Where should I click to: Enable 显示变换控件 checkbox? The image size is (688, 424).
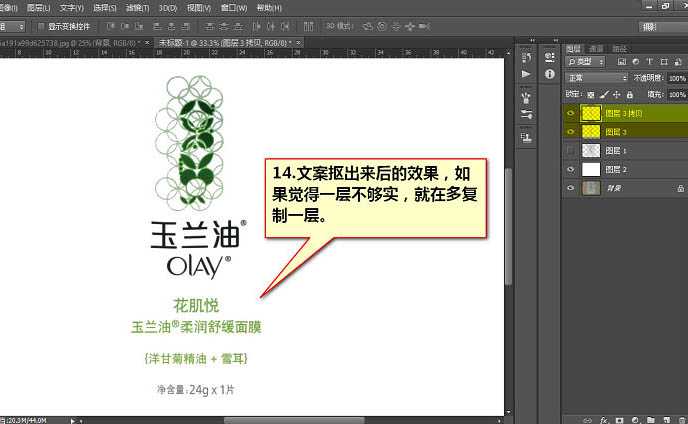click(x=41, y=27)
